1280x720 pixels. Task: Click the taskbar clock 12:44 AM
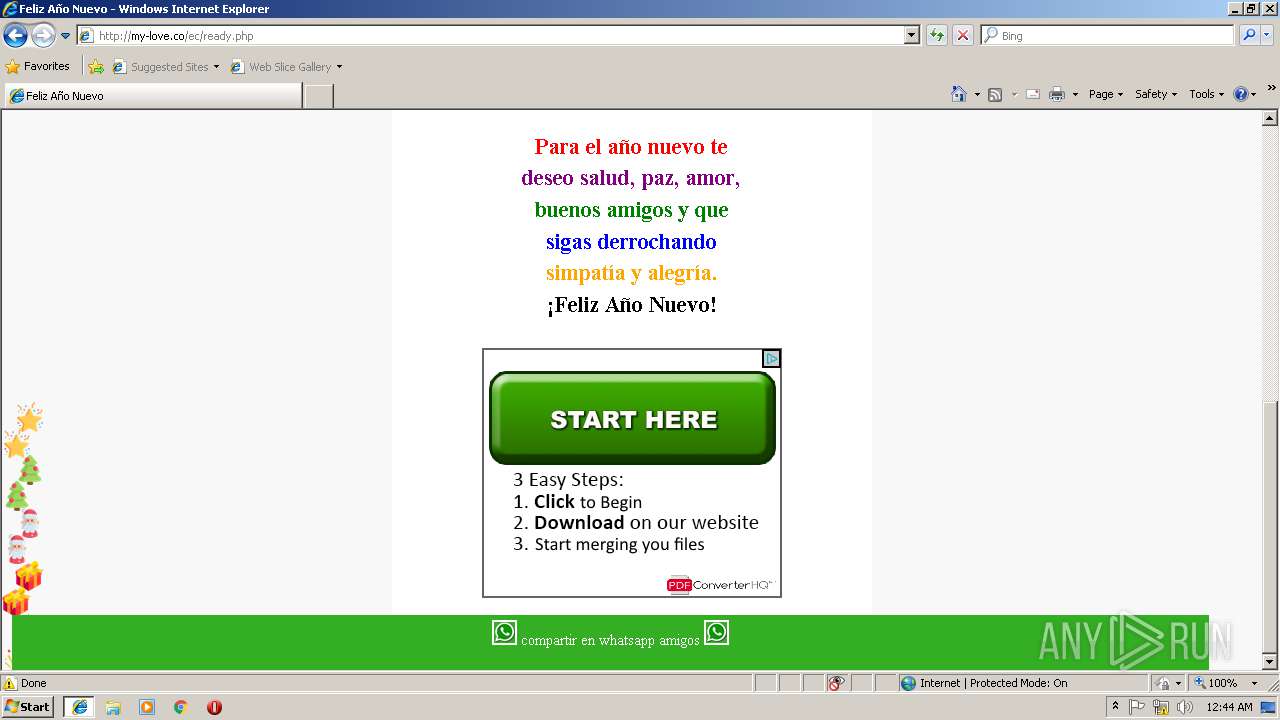pos(1229,707)
